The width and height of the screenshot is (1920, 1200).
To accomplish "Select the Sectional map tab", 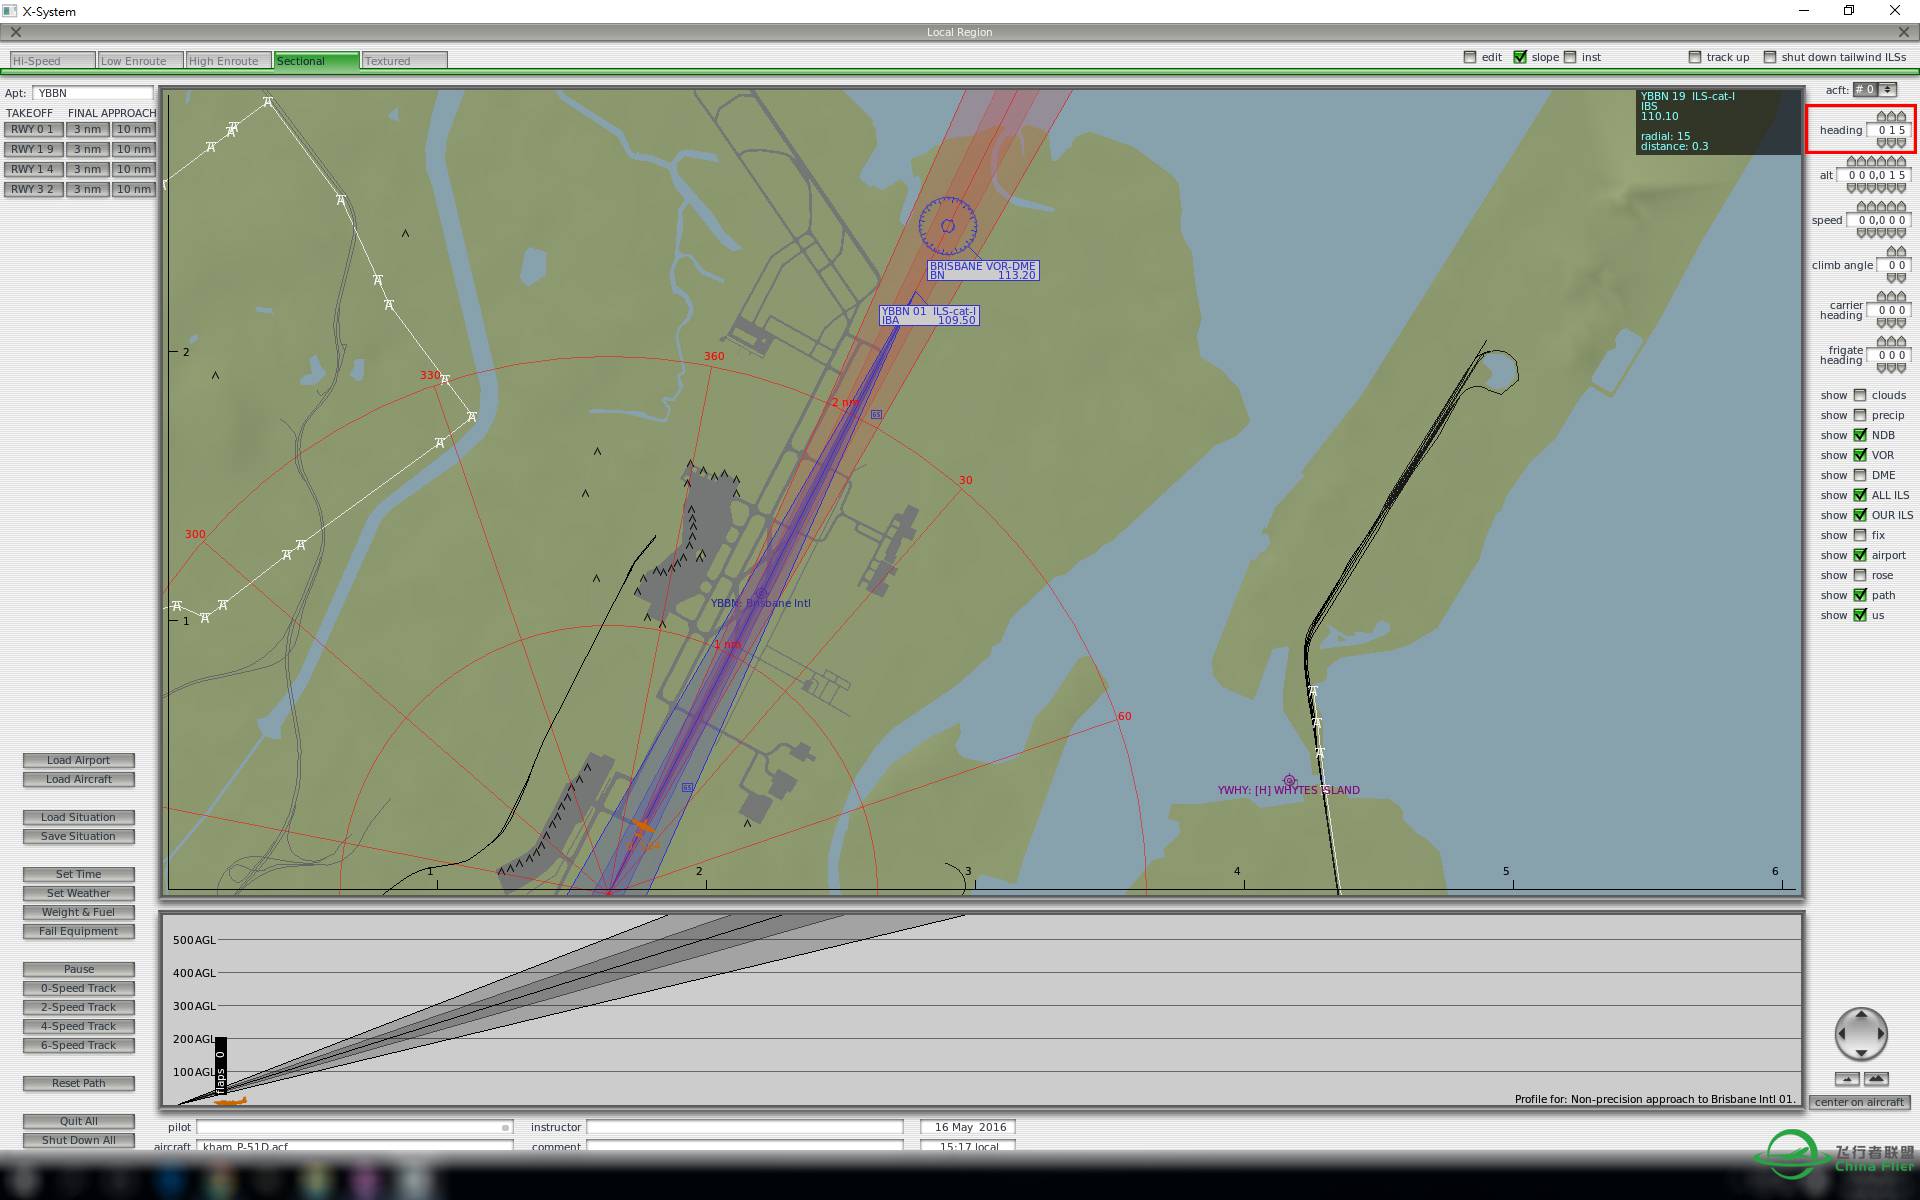I will [x=316, y=61].
